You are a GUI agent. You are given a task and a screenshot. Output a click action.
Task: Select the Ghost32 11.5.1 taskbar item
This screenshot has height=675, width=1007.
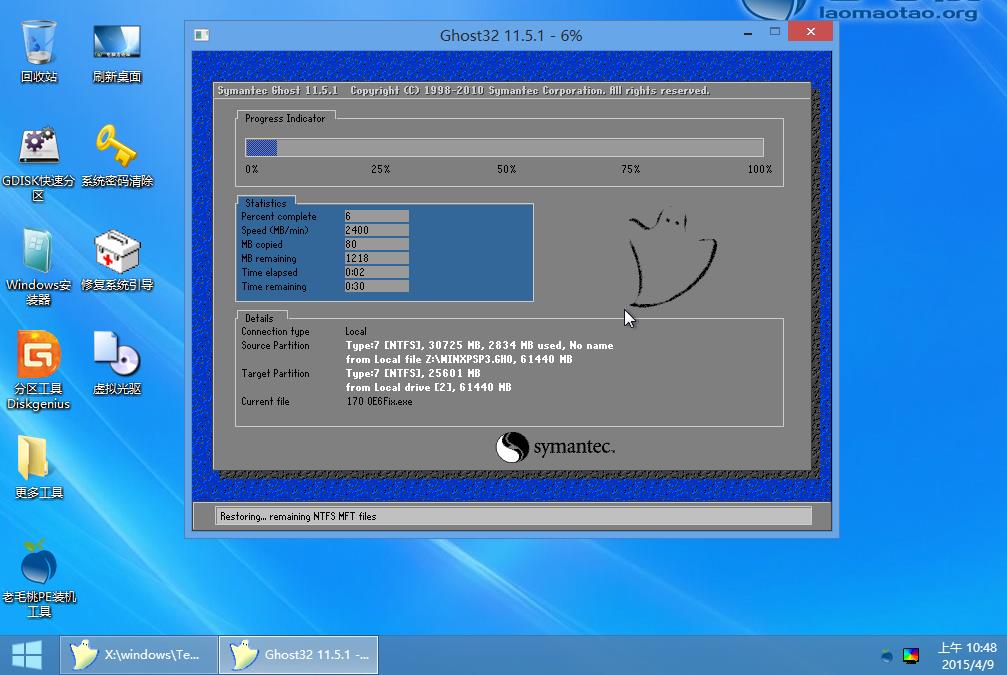[298, 655]
